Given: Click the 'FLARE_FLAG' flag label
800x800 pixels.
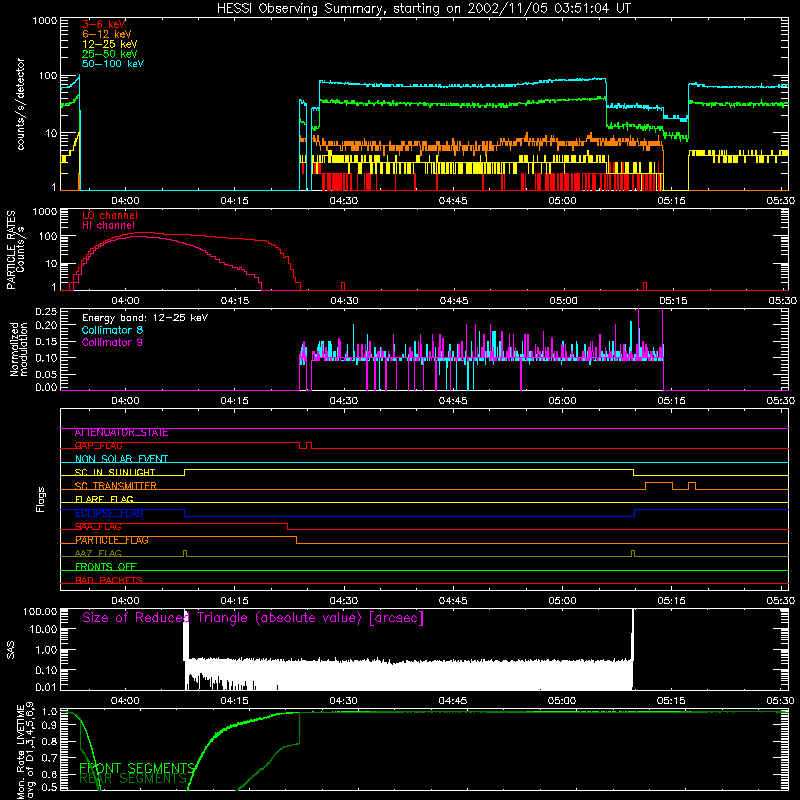Looking at the screenshot, I should [104, 499].
